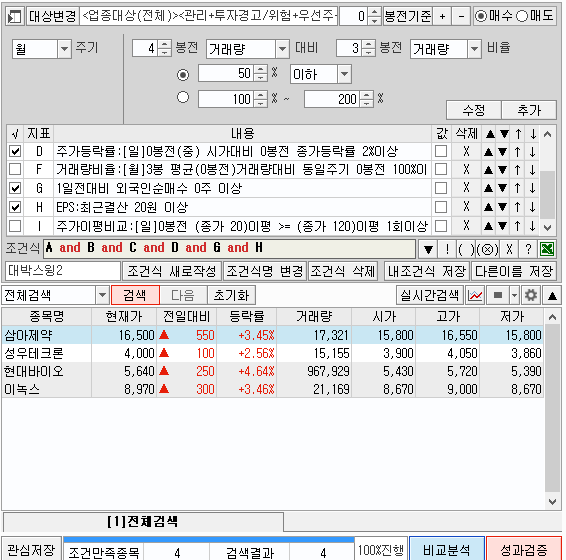Select the 삼아제약 row
The image size is (566, 560).
[x=273, y=335]
